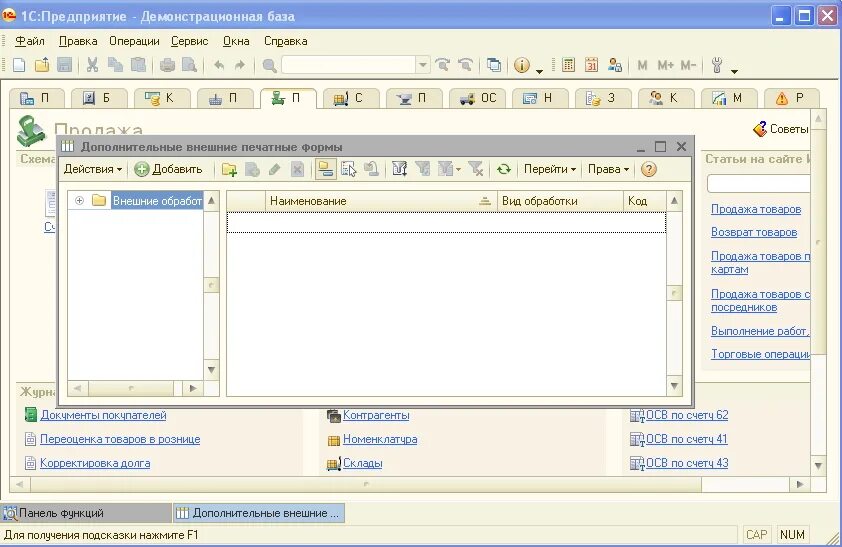Switch to the Р warning tab
842x547 pixels.
pos(790,98)
